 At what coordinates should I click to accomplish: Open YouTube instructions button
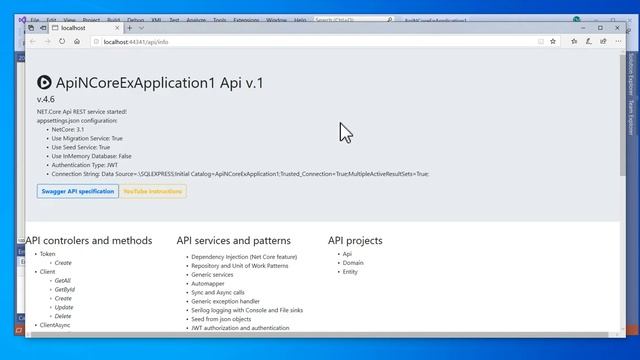click(x=153, y=191)
